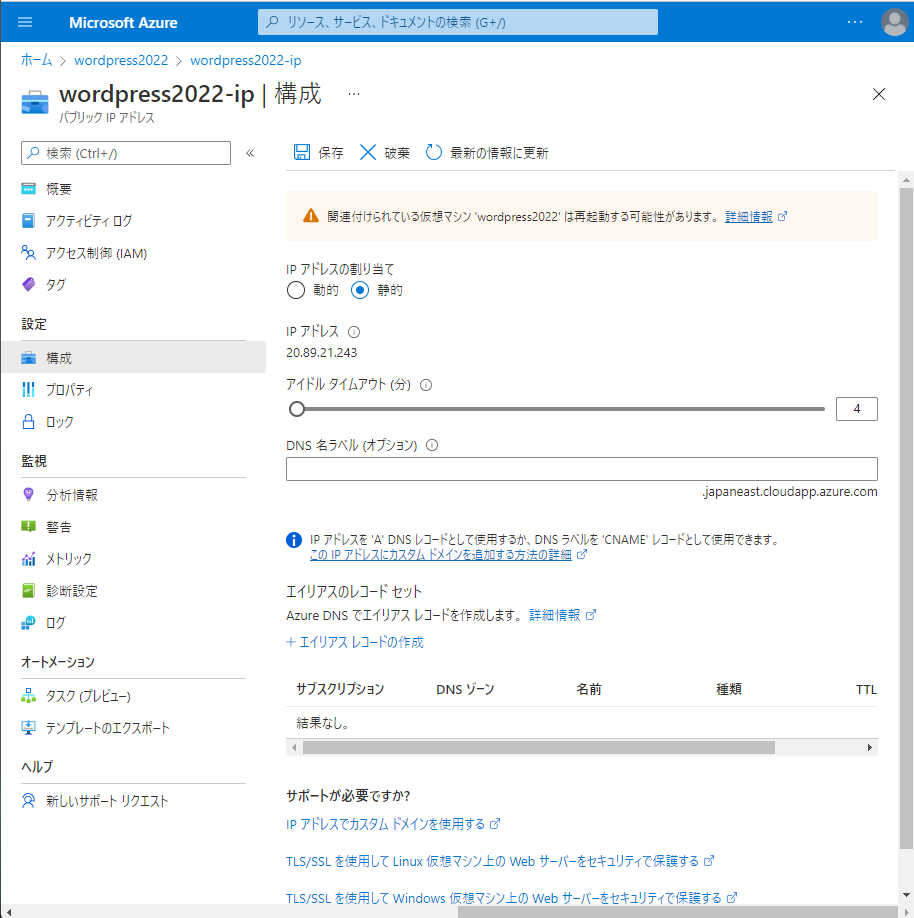Click the DNS 名ラベル input field
This screenshot has height=918, width=914.
pyautogui.click(x=581, y=469)
